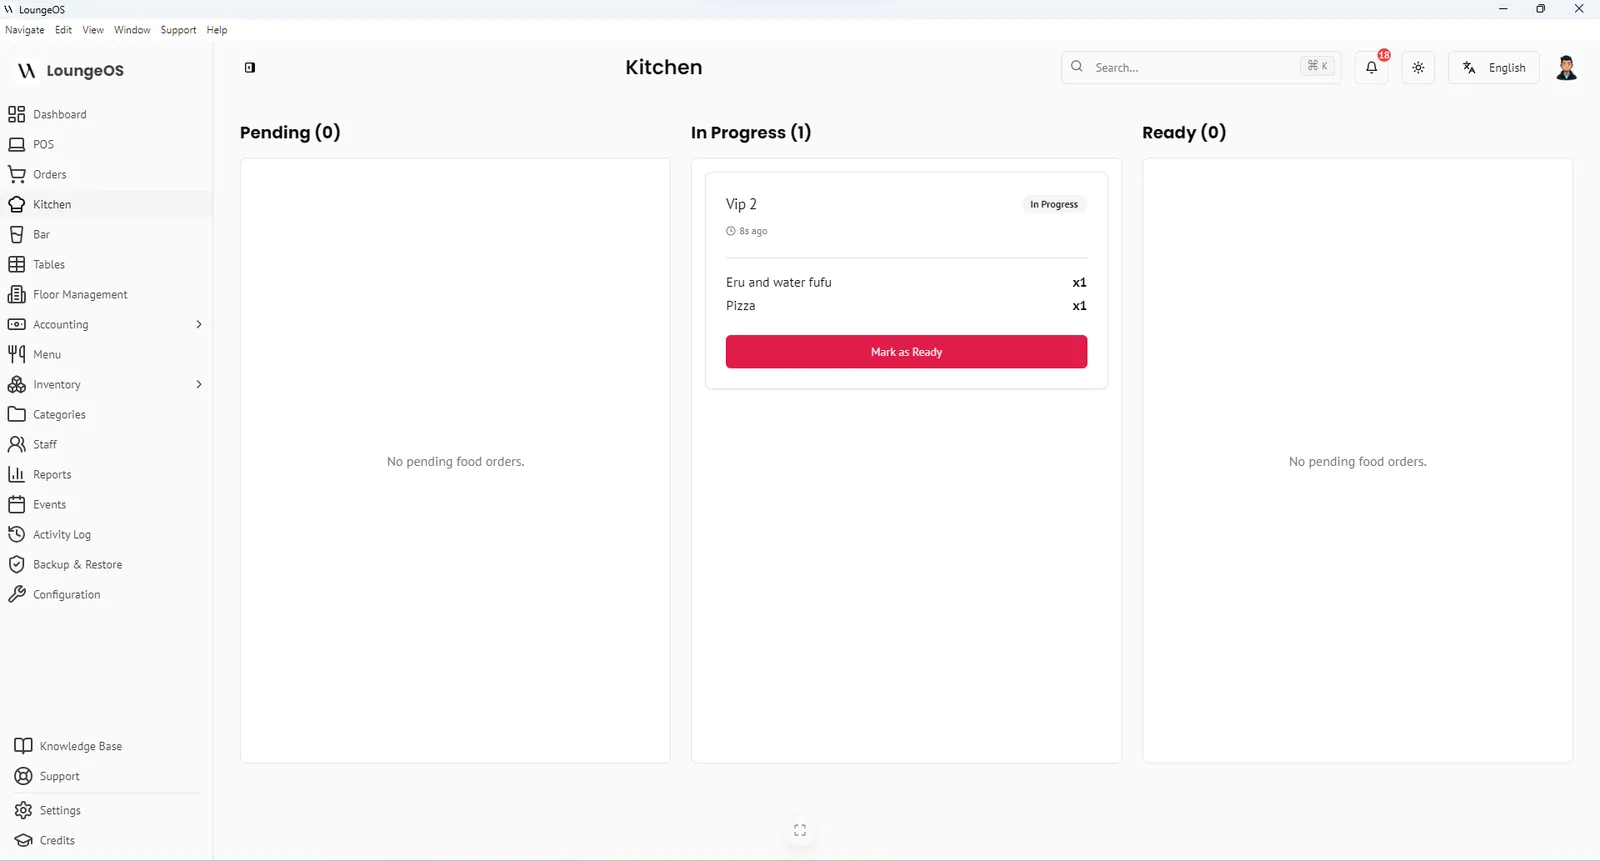The width and height of the screenshot is (1600, 861).
Task: Open the Credits page
Action: coord(45,840)
